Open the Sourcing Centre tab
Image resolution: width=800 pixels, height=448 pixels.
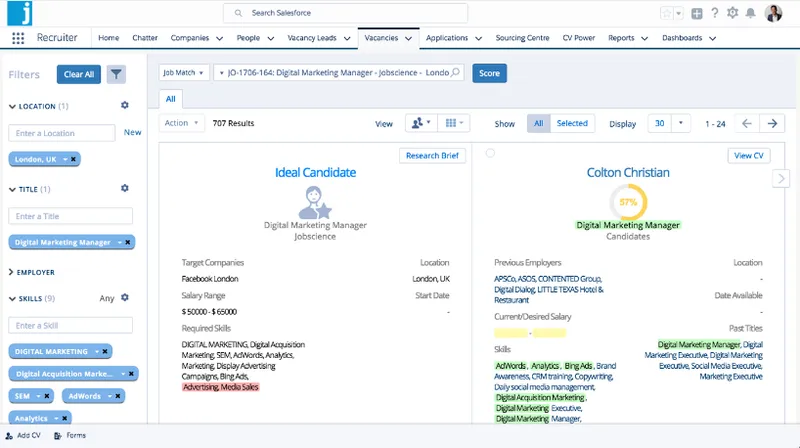(x=522, y=38)
